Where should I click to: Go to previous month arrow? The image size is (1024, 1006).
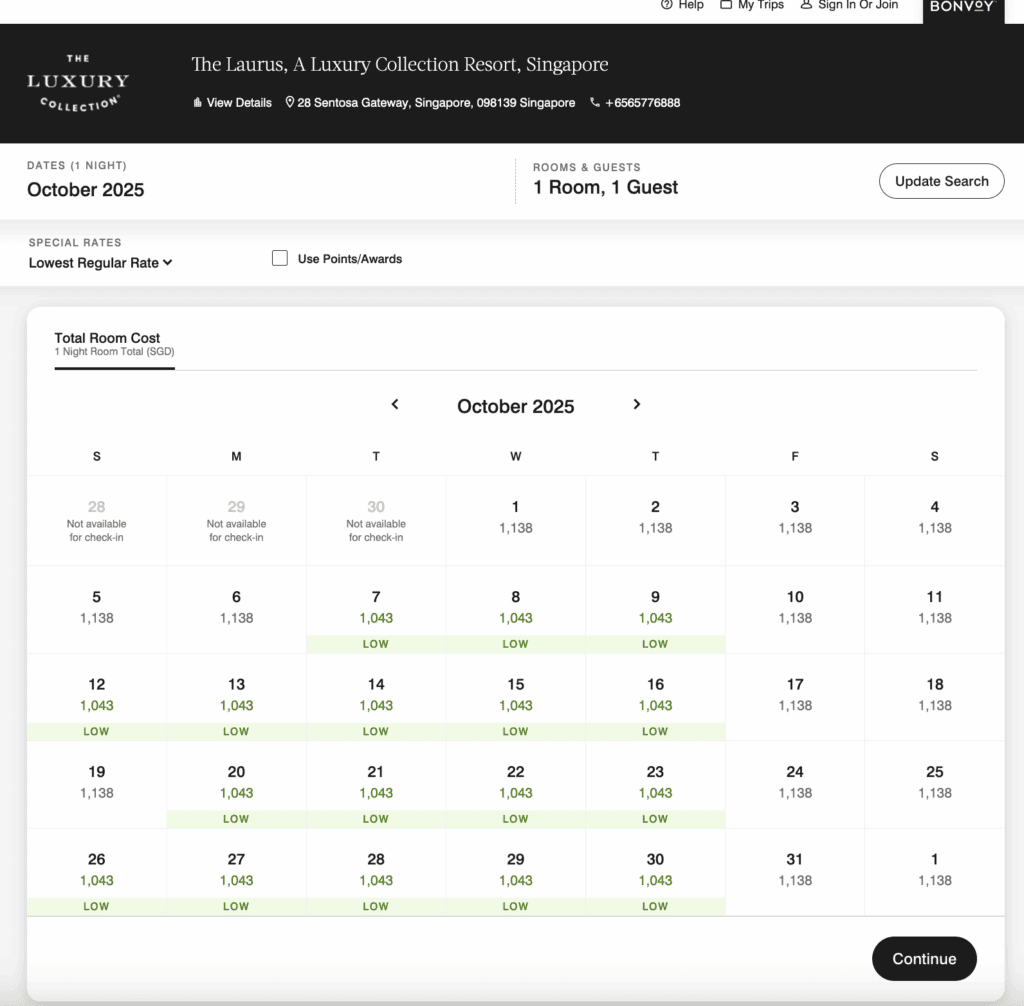tap(395, 405)
